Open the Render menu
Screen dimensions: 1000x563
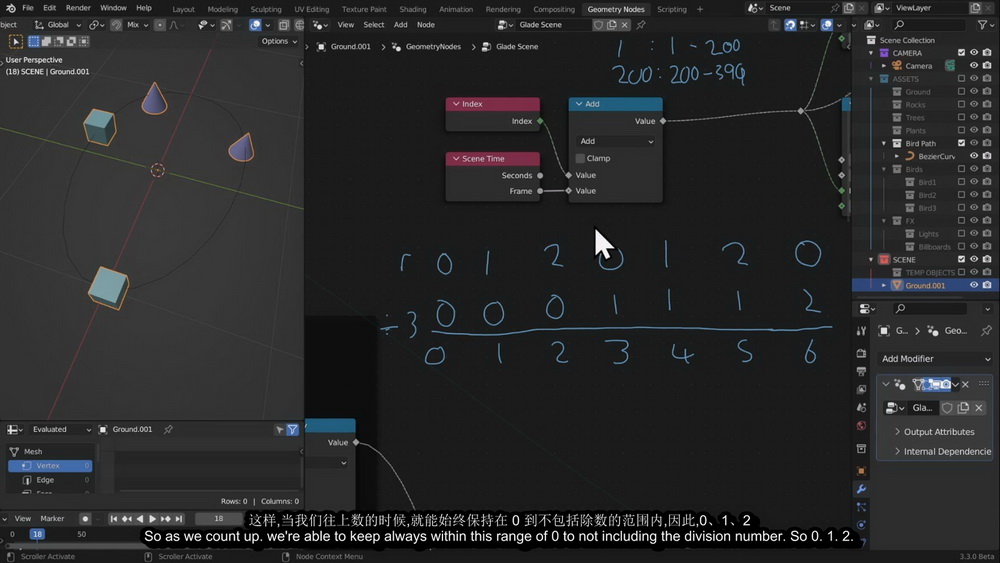pos(78,8)
